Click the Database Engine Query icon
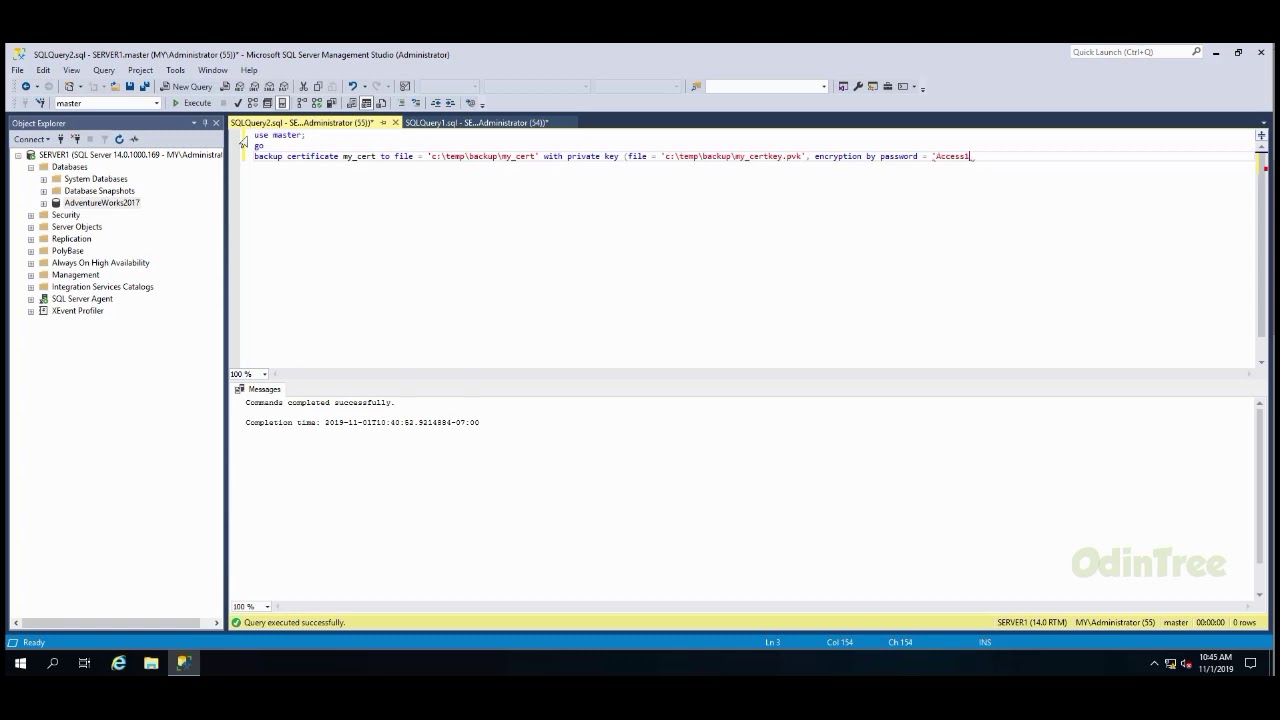Viewport: 1280px width, 720px height. pos(225,86)
